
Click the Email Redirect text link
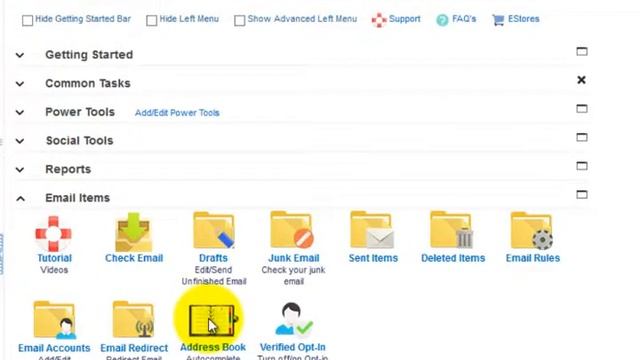(x=134, y=348)
